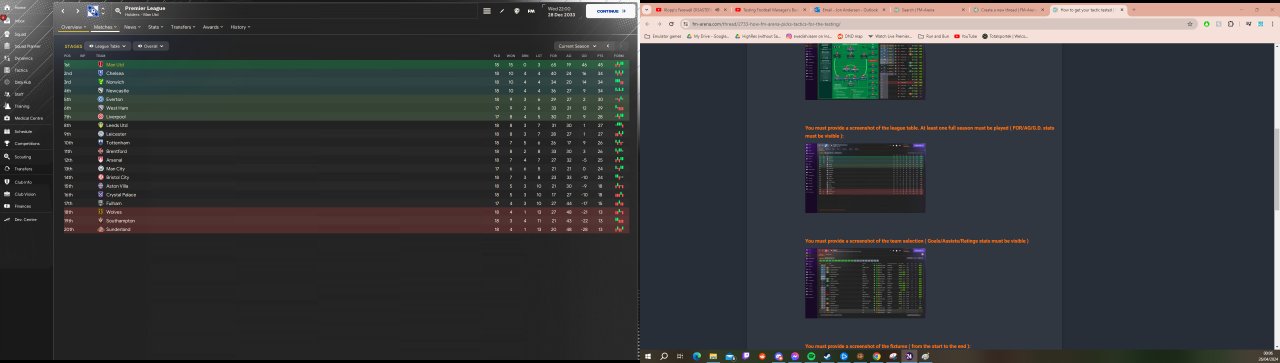Open the History tab
Image resolution: width=1280 pixels, height=363 pixels.
240,27
